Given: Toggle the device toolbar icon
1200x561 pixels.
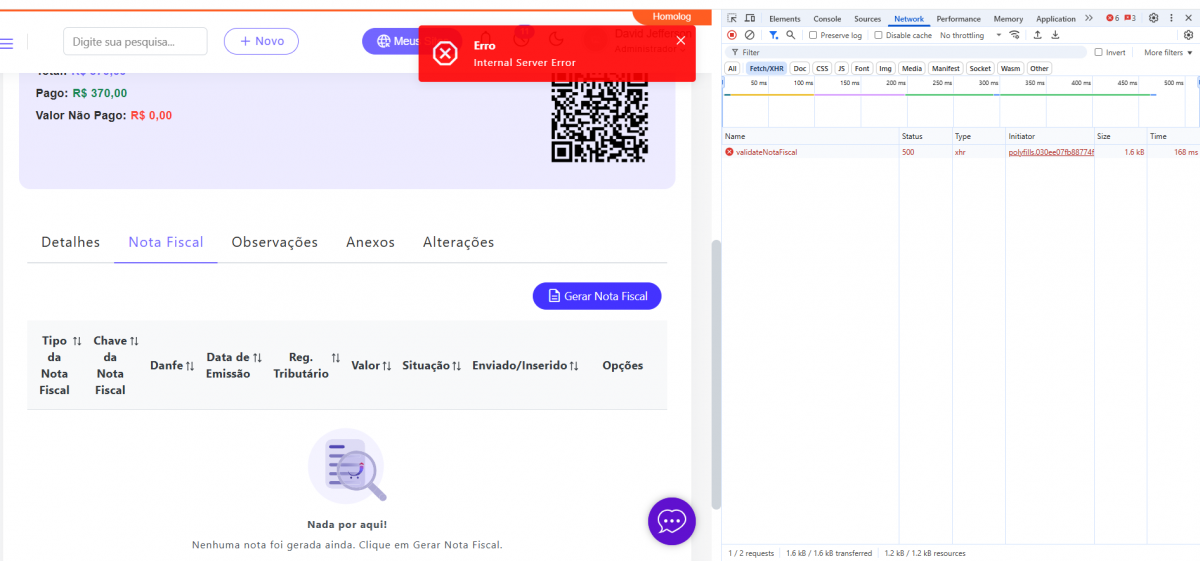Looking at the screenshot, I should tap(749, 19).
